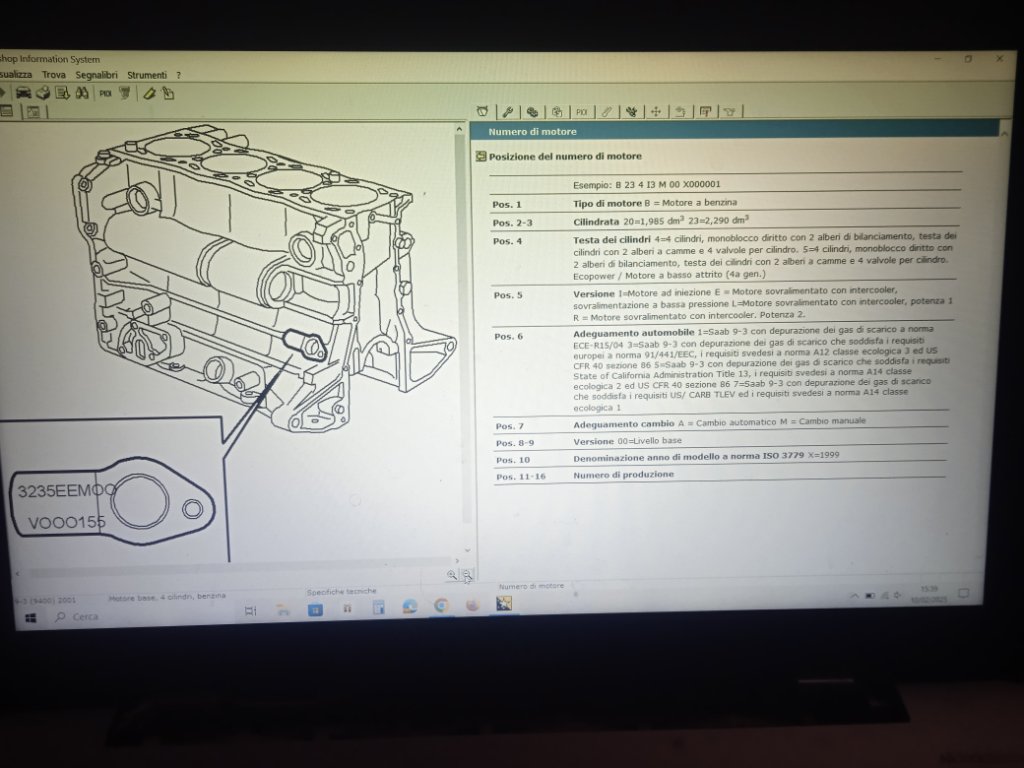Click the Pos. 8-9 row label
The width and height of the screenshot is (1024, 768).
pyautogui.click(x=515, y=443)
